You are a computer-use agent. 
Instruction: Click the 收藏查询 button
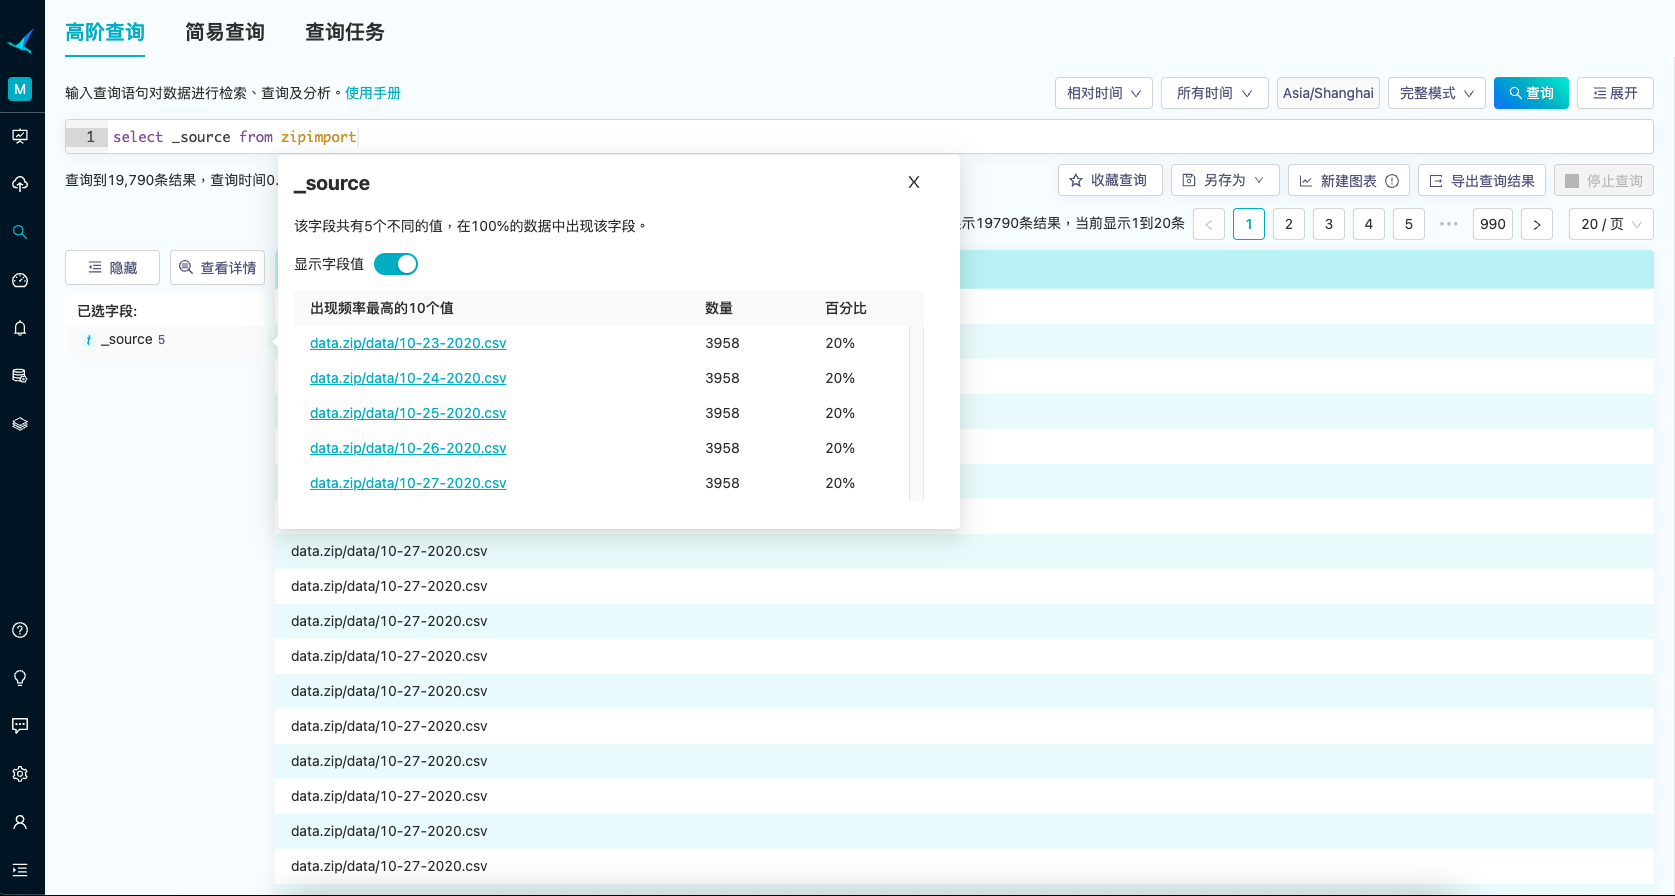[x=1110, y=180]
